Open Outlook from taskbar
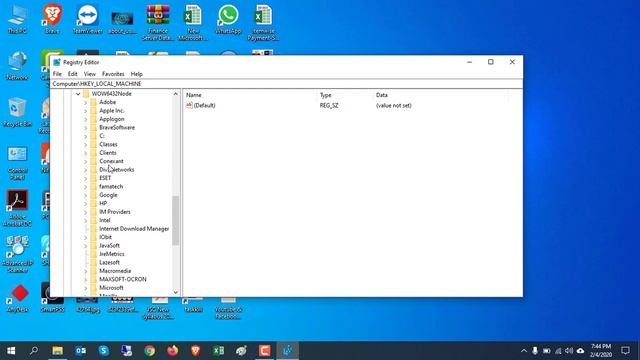 pyautogui.click(x=80, y=351)
